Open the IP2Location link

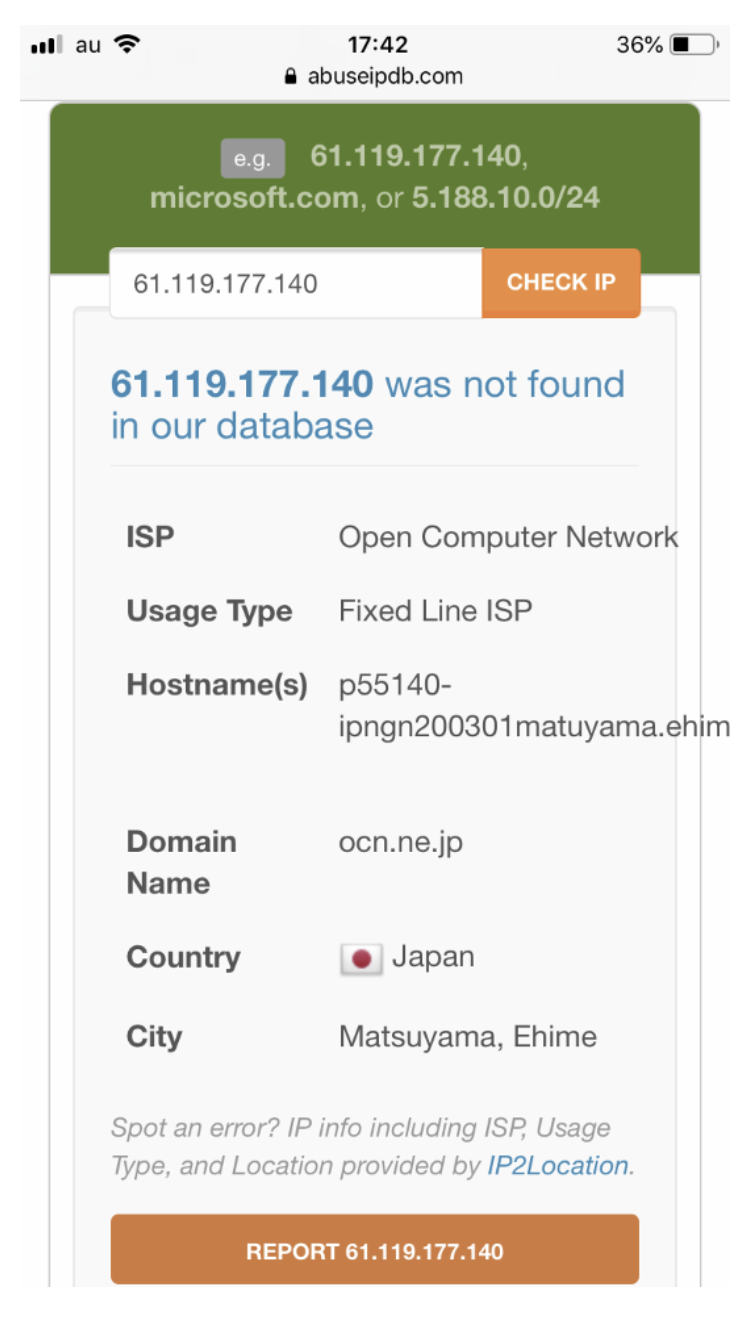pyautogui.click(x=558, y=1166)
